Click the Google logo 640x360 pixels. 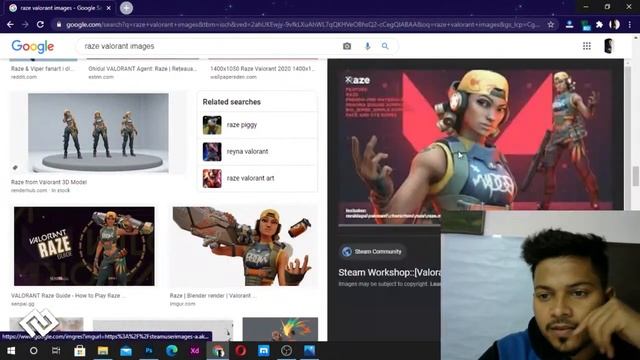click(x=33, y=47)
